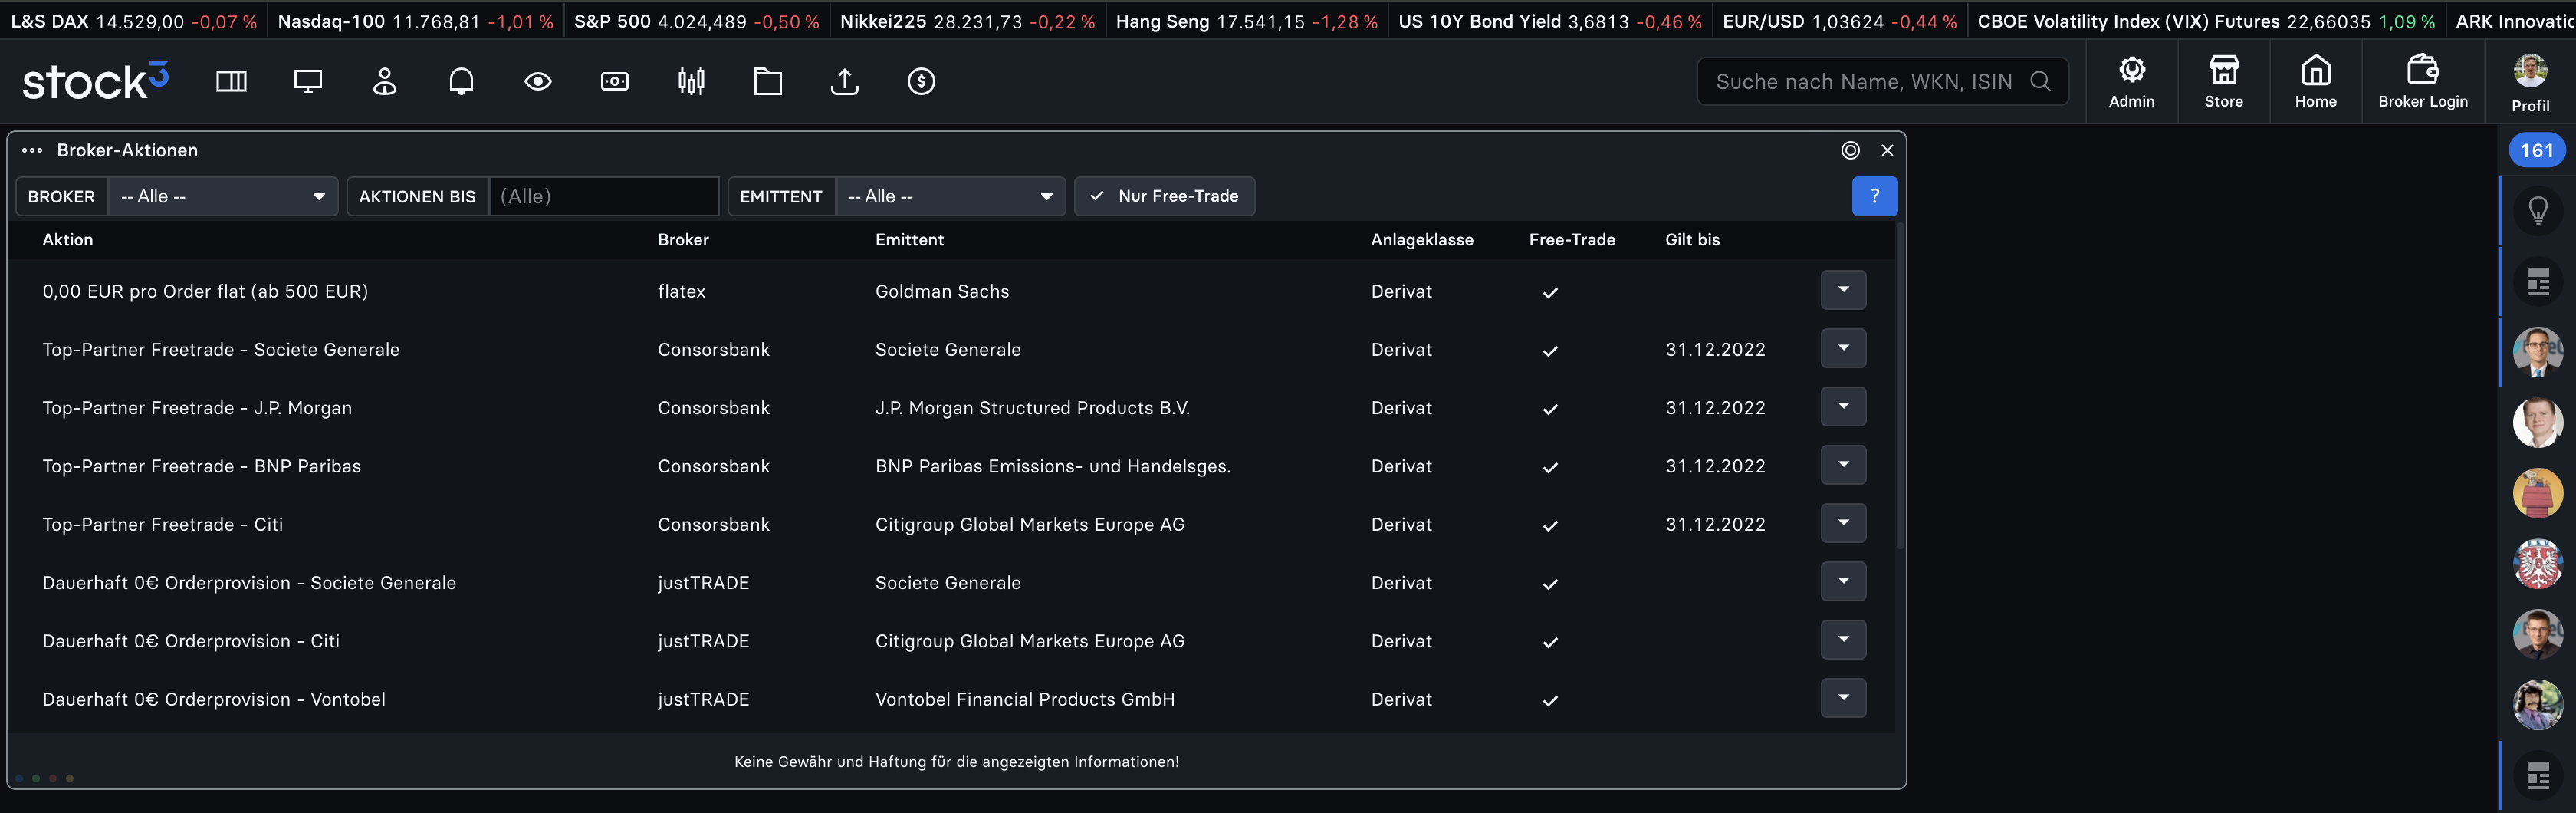Open the Store
Viewport: 2576px width, 813px height.
pos(2224,81)
